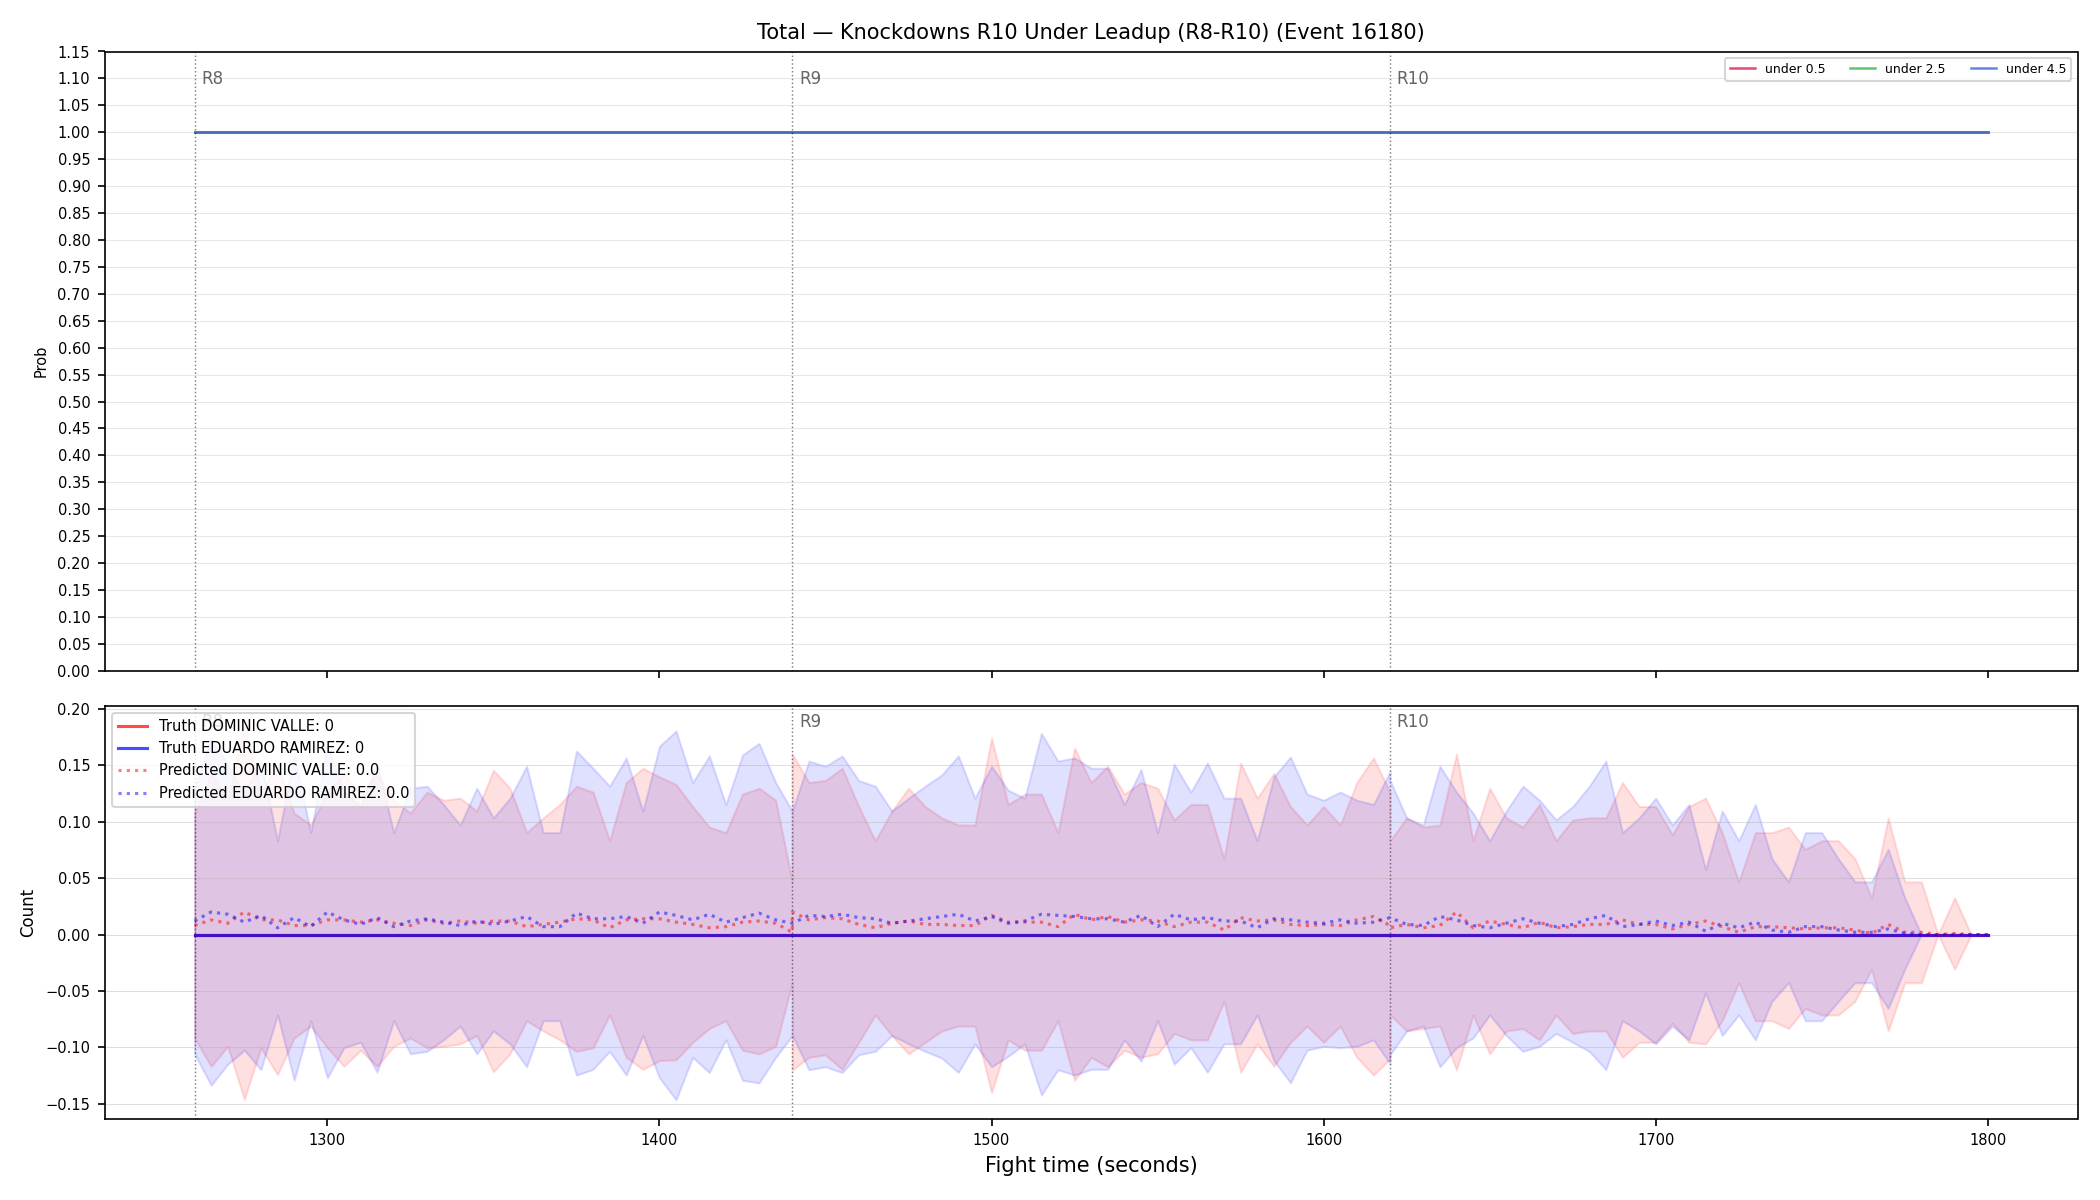Click the 1500 tick label on the x-axis
Viewport: 2100px width, 1200px height.
pos(991,1139)
